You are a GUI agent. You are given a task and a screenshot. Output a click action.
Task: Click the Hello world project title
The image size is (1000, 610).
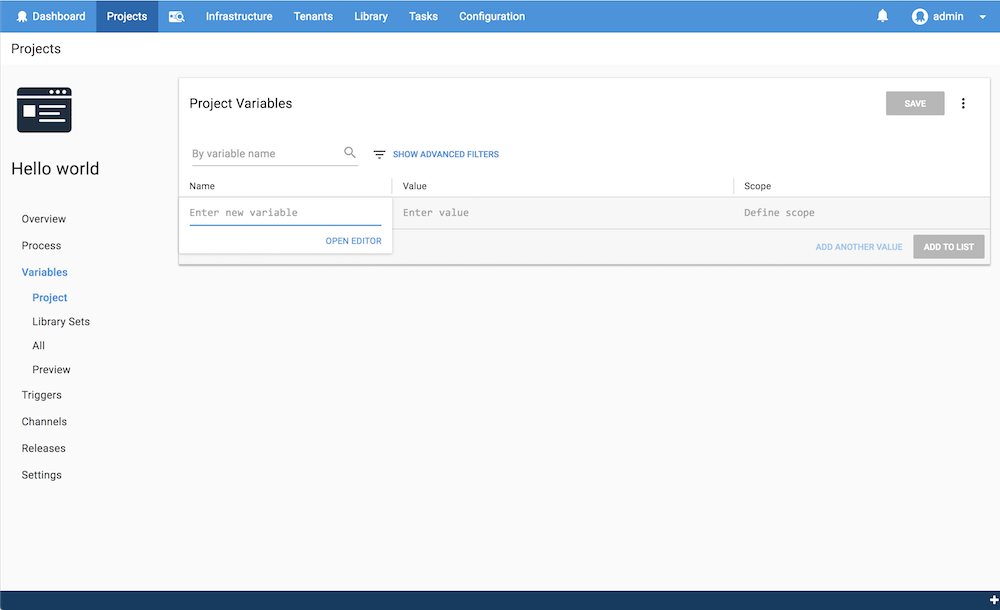pyautogui.click(x=55, y=168)
